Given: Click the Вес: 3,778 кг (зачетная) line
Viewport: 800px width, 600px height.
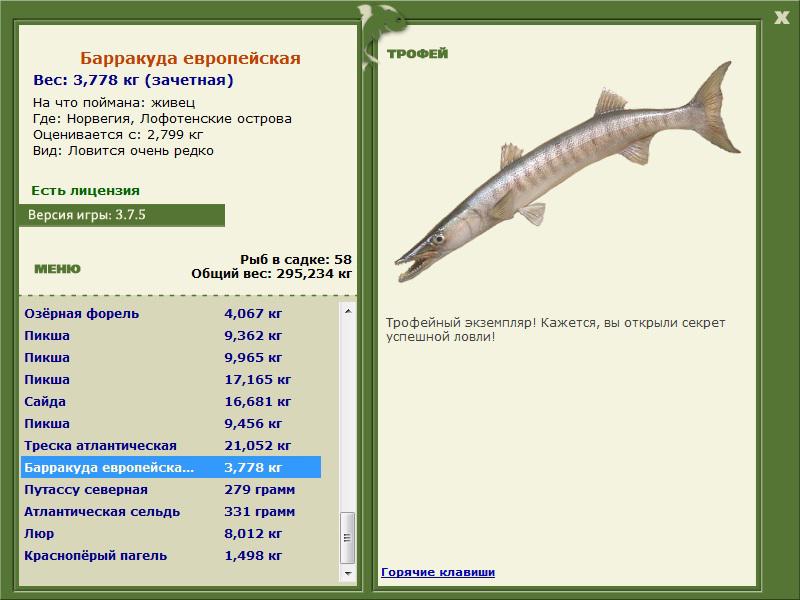Looking at the screenshot, I should pyautogui.click(x=133, y=80).
